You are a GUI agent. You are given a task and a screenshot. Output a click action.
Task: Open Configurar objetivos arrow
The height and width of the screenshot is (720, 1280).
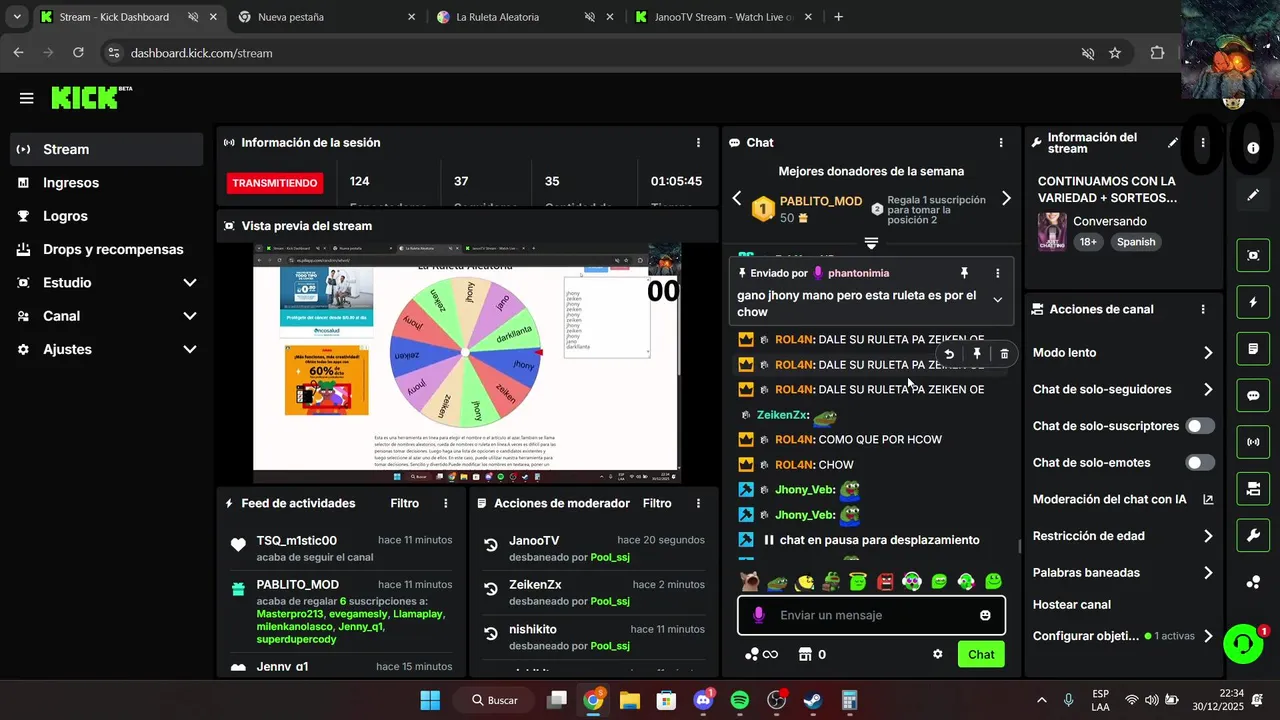[1208, 636]
